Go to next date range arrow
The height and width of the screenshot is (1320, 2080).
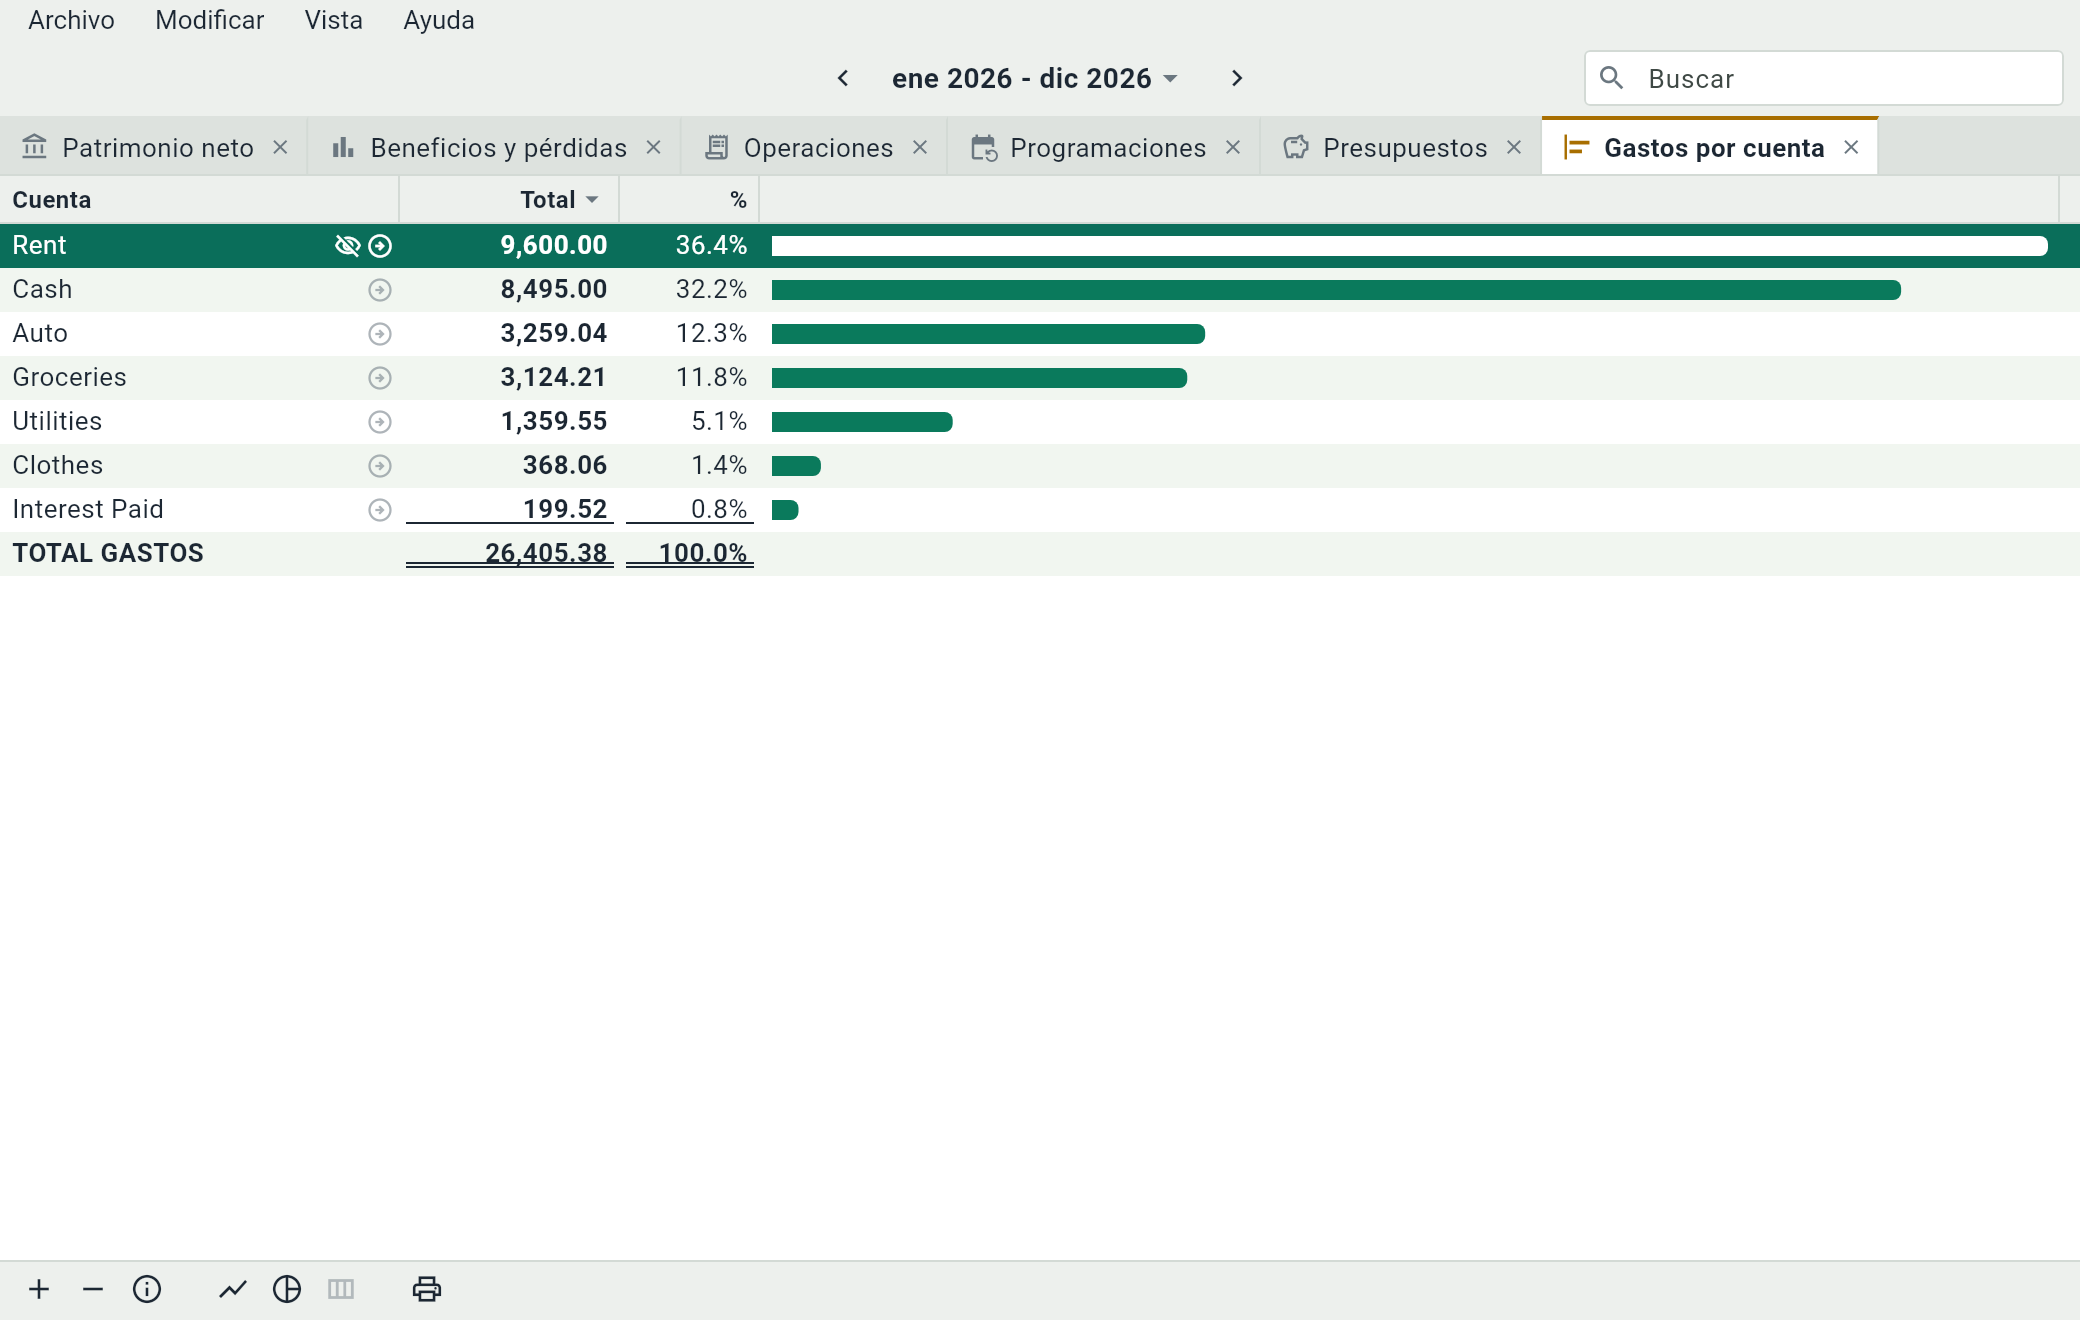point(1237,78)
